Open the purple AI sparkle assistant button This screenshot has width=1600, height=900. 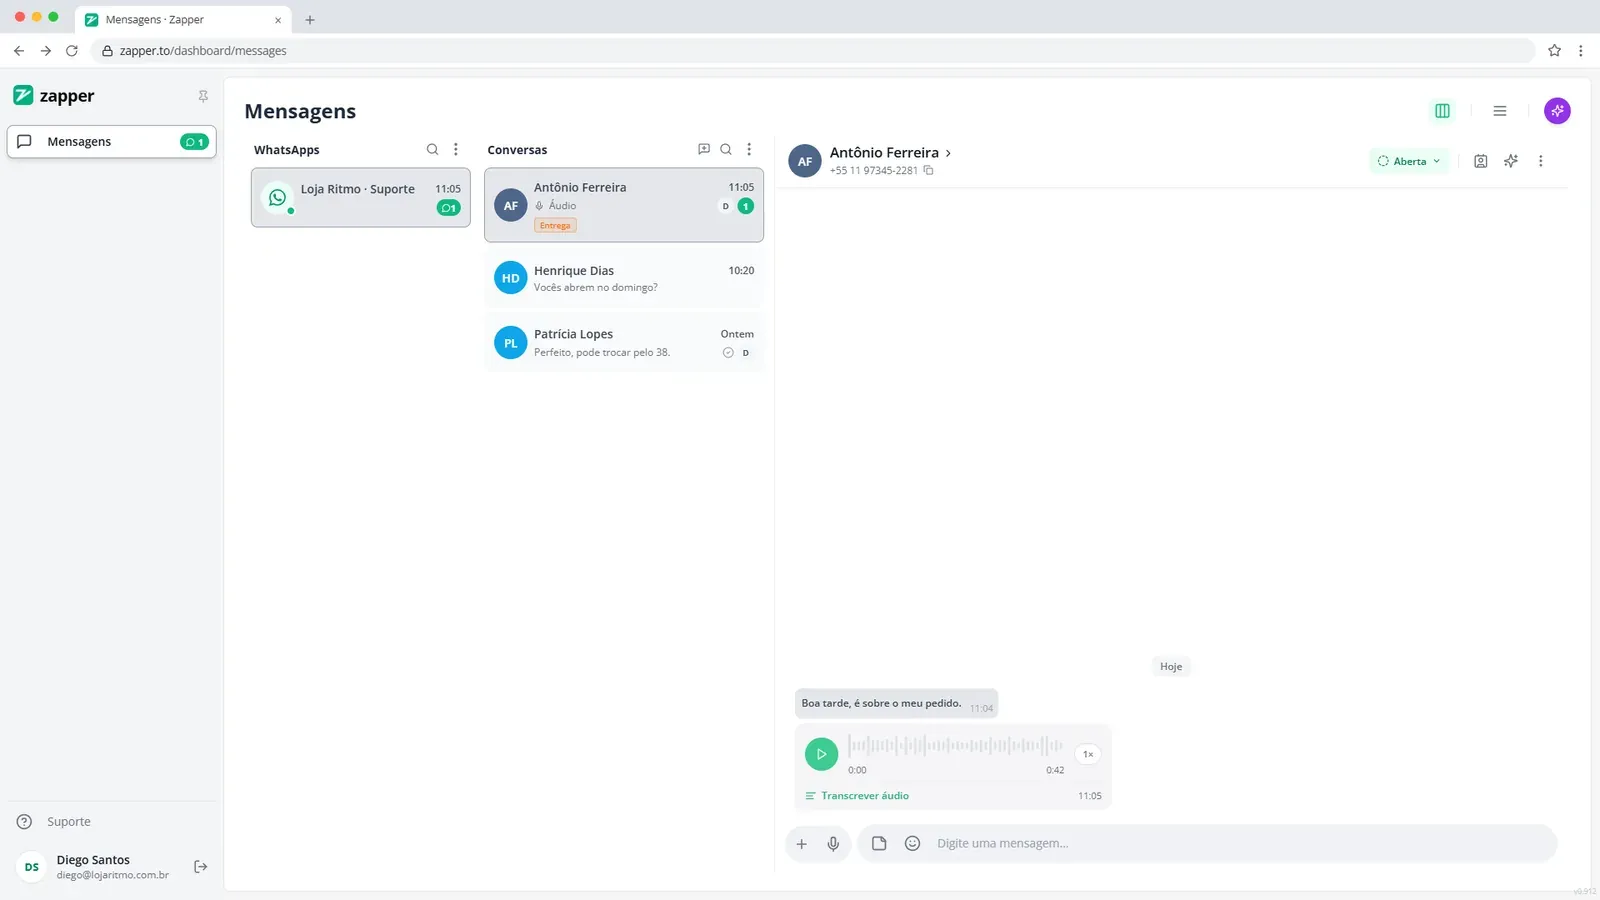1557,111
